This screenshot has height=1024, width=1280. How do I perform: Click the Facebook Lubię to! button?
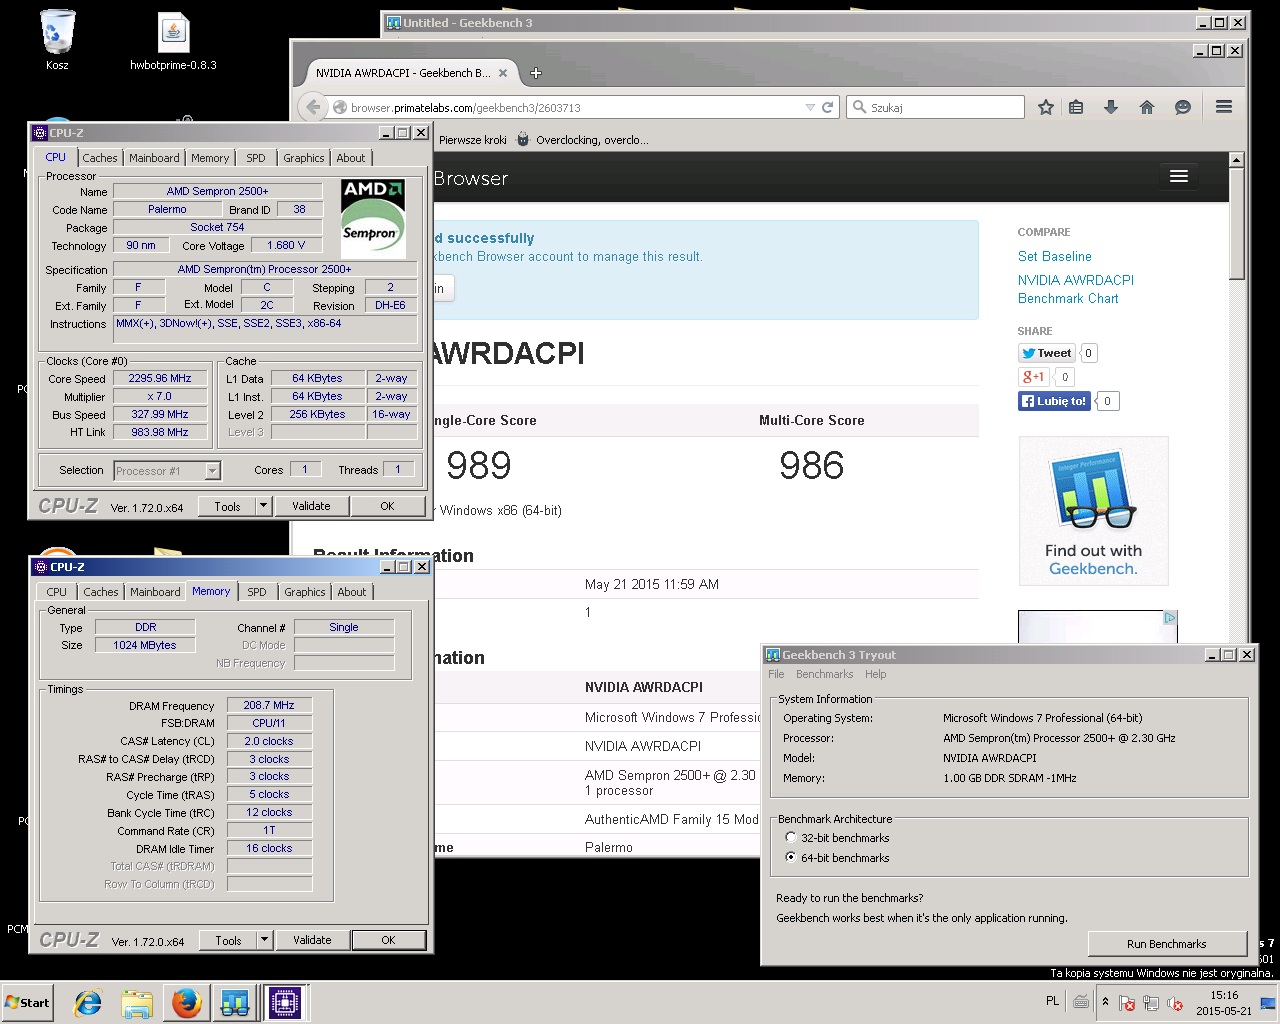coord(1054,401)
